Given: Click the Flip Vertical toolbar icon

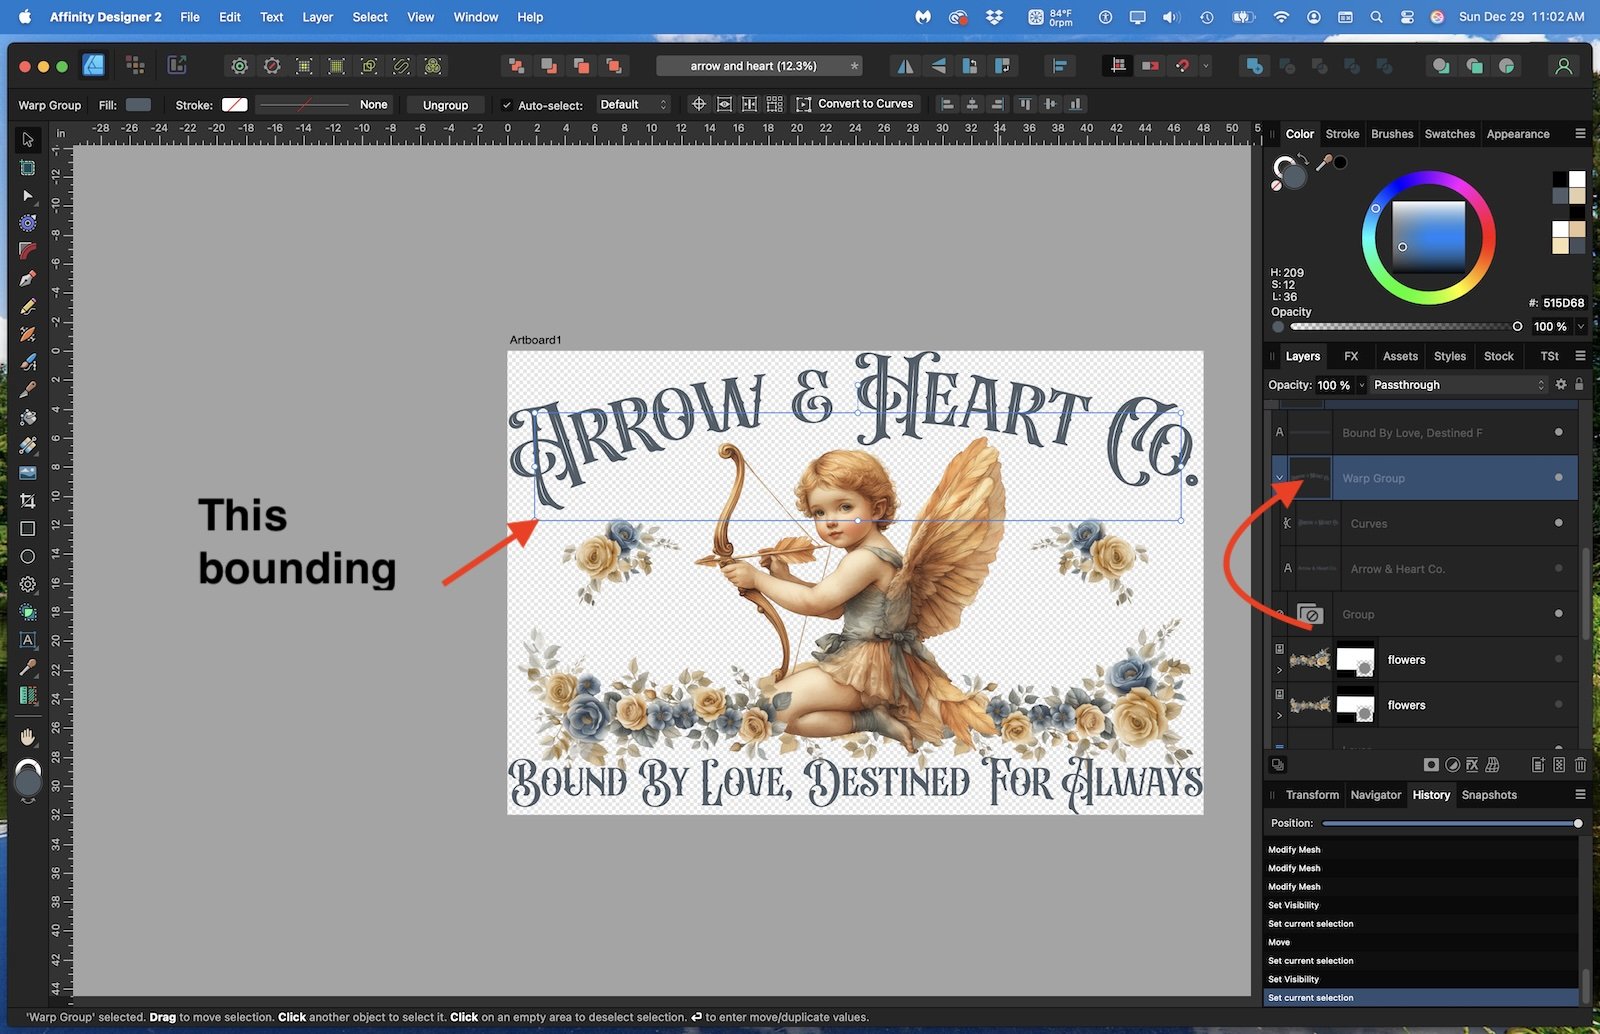Looking at the screenshot, I should pyautogui.click(x=938, y=66).
